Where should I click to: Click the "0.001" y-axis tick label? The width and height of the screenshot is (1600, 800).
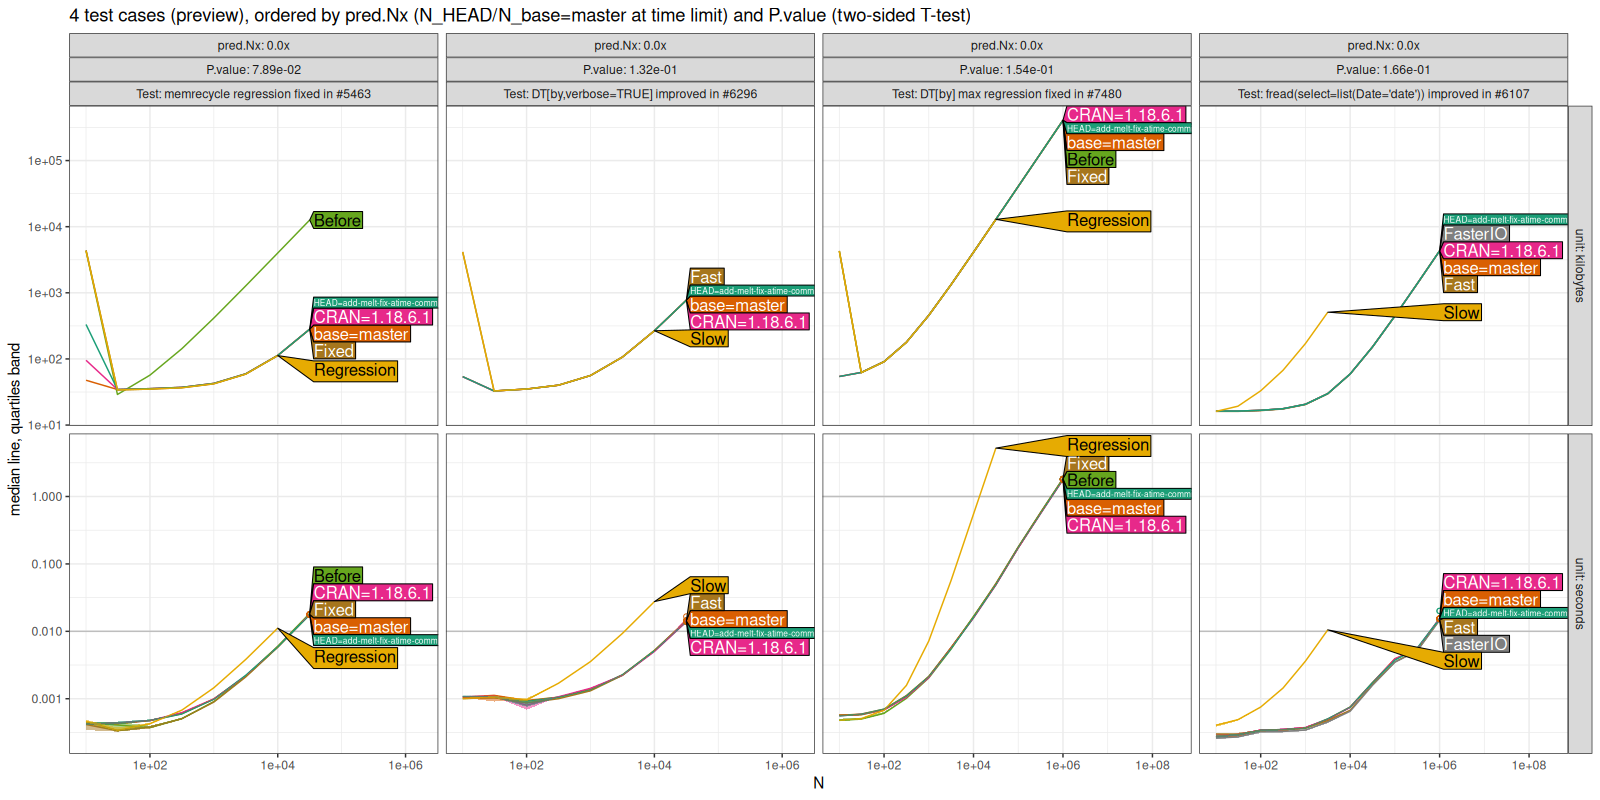(47, 699)
